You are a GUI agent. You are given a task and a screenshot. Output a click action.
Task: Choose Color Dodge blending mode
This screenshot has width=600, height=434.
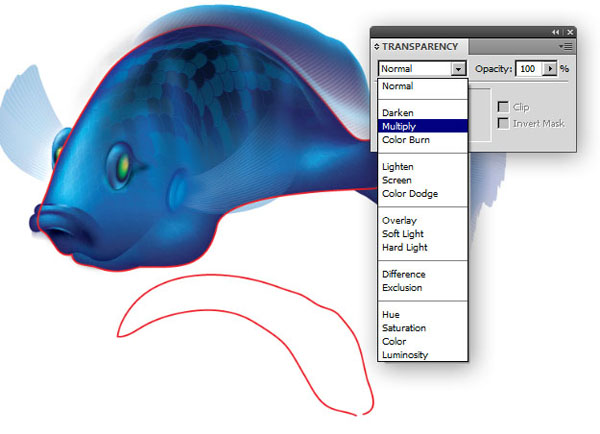423,194
